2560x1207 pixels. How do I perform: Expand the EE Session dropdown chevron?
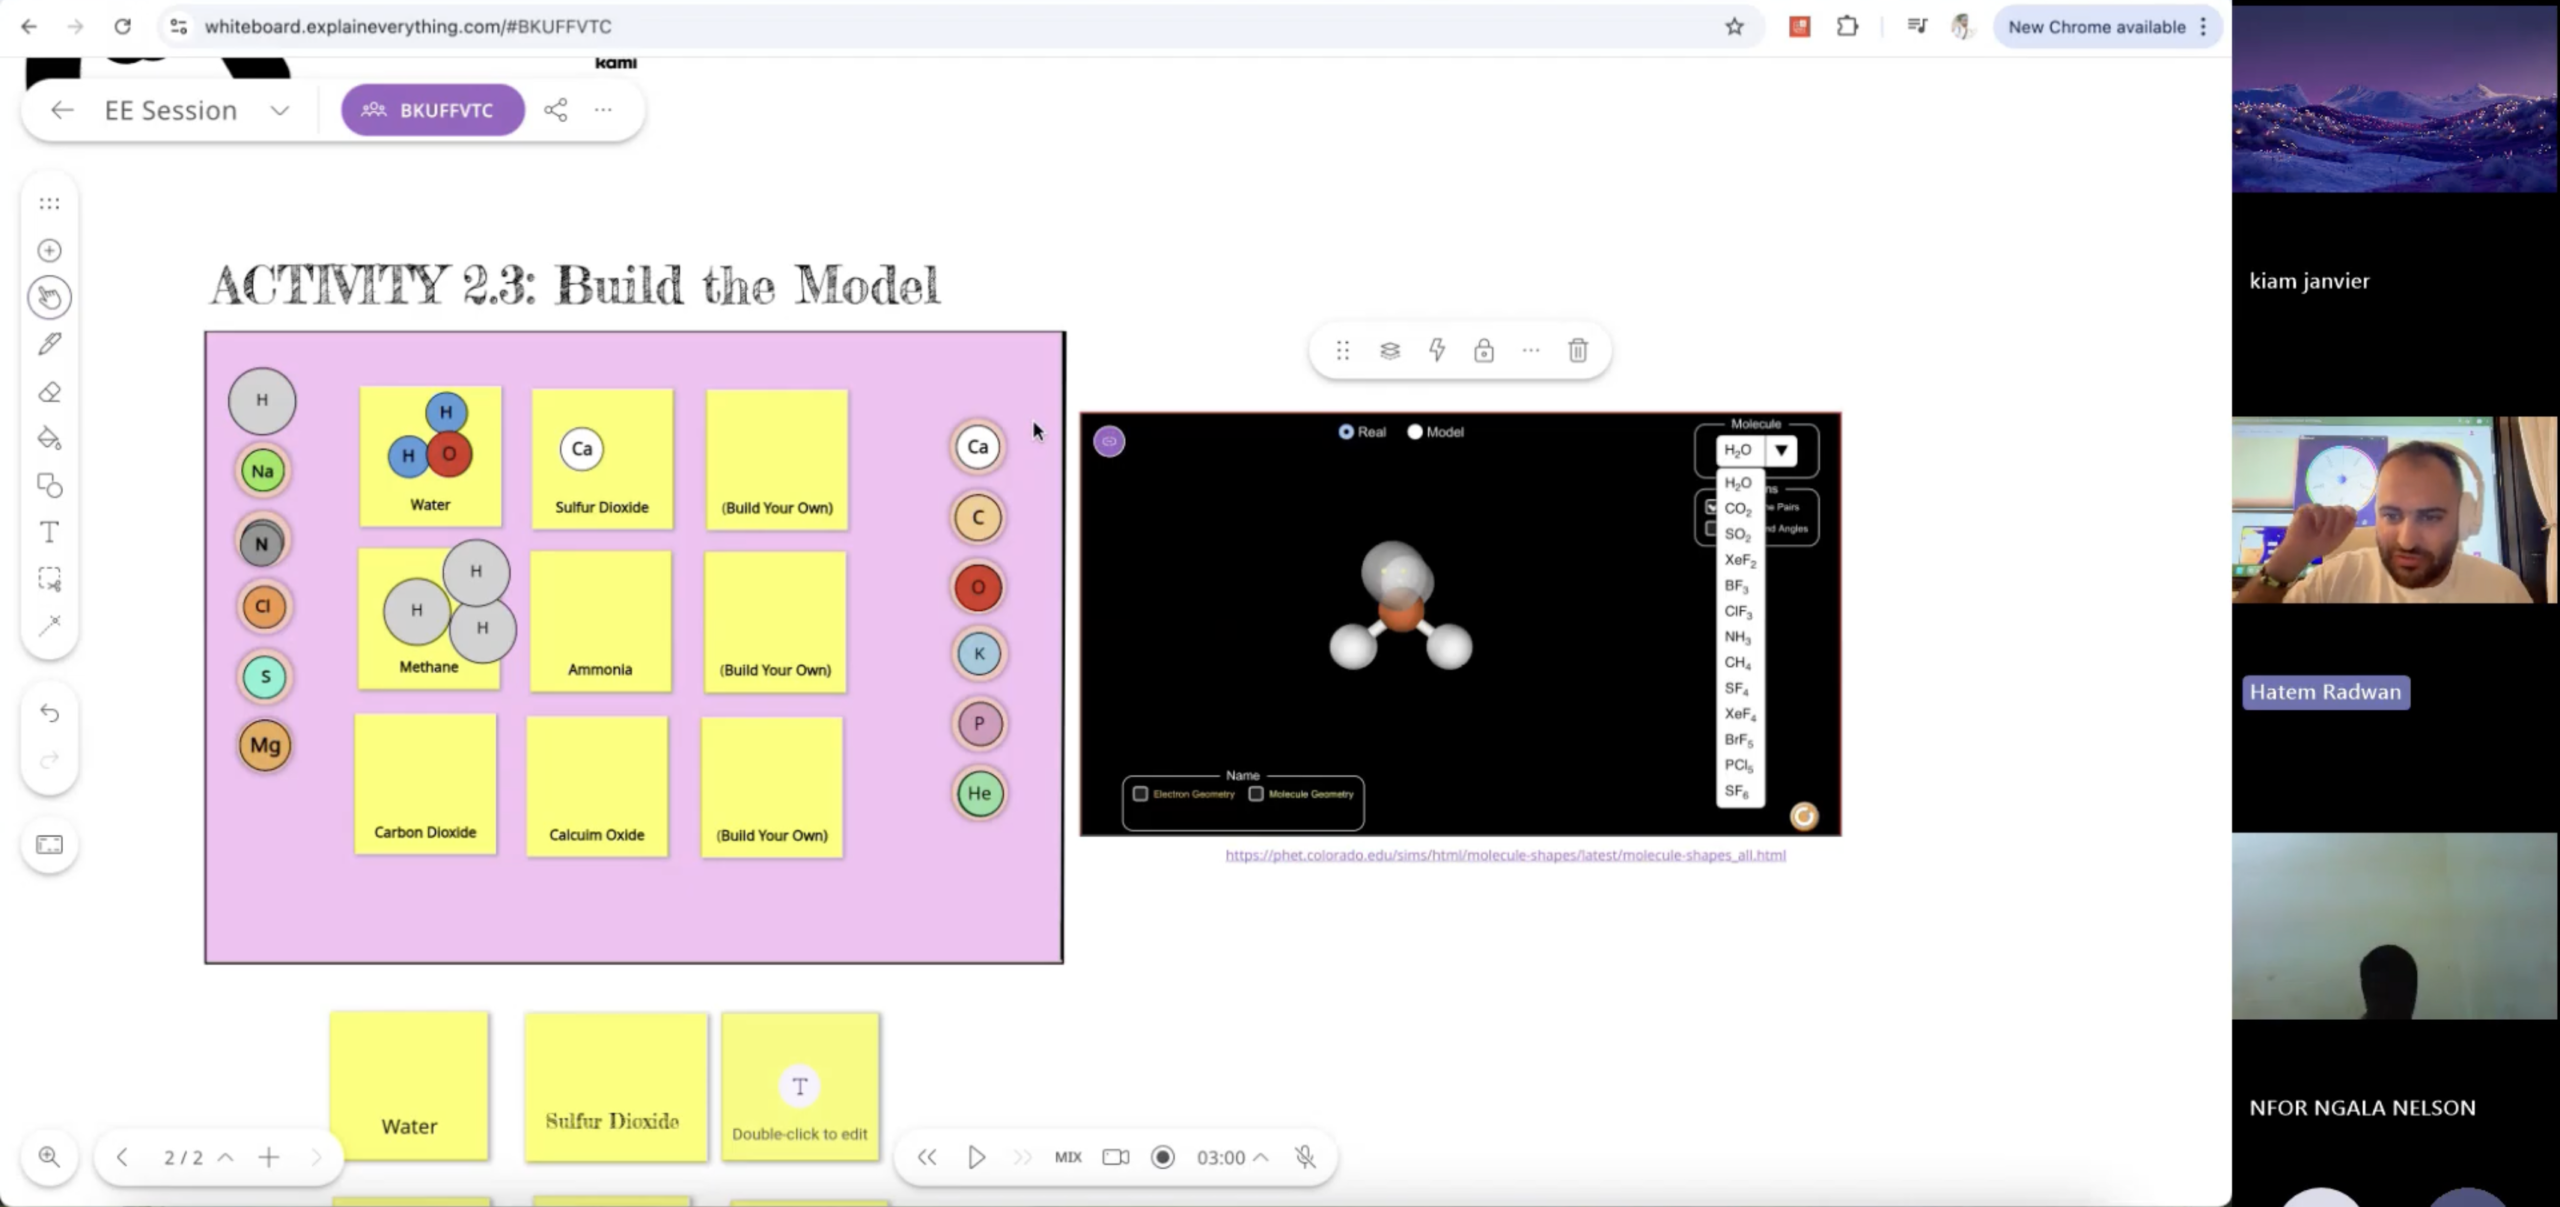(280, 110)
